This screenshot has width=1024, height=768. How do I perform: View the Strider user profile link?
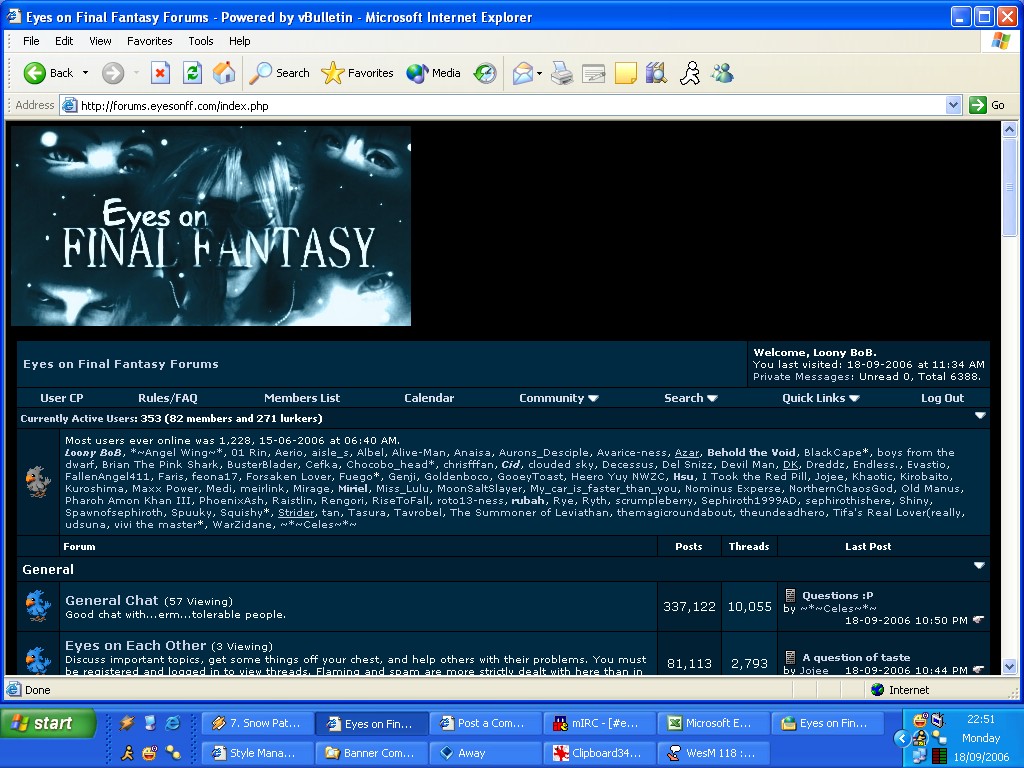(296, 513)
